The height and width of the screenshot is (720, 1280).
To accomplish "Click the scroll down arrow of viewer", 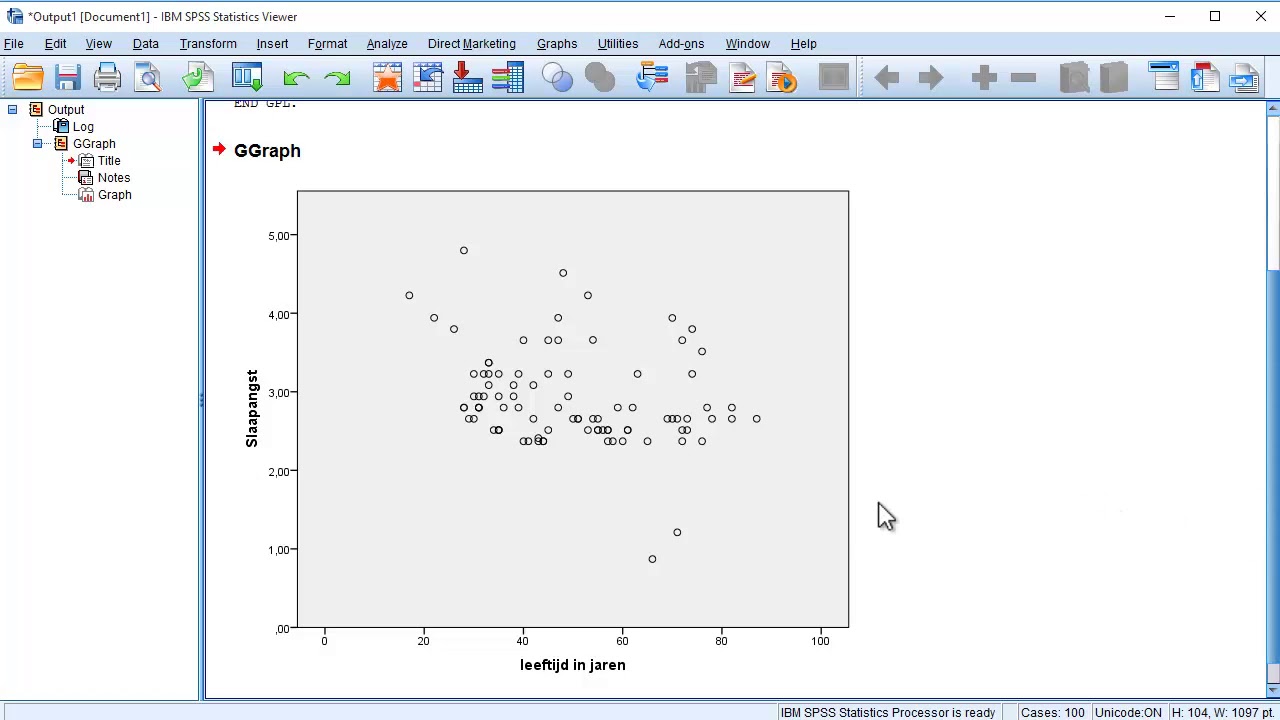I will (1273, 690).
